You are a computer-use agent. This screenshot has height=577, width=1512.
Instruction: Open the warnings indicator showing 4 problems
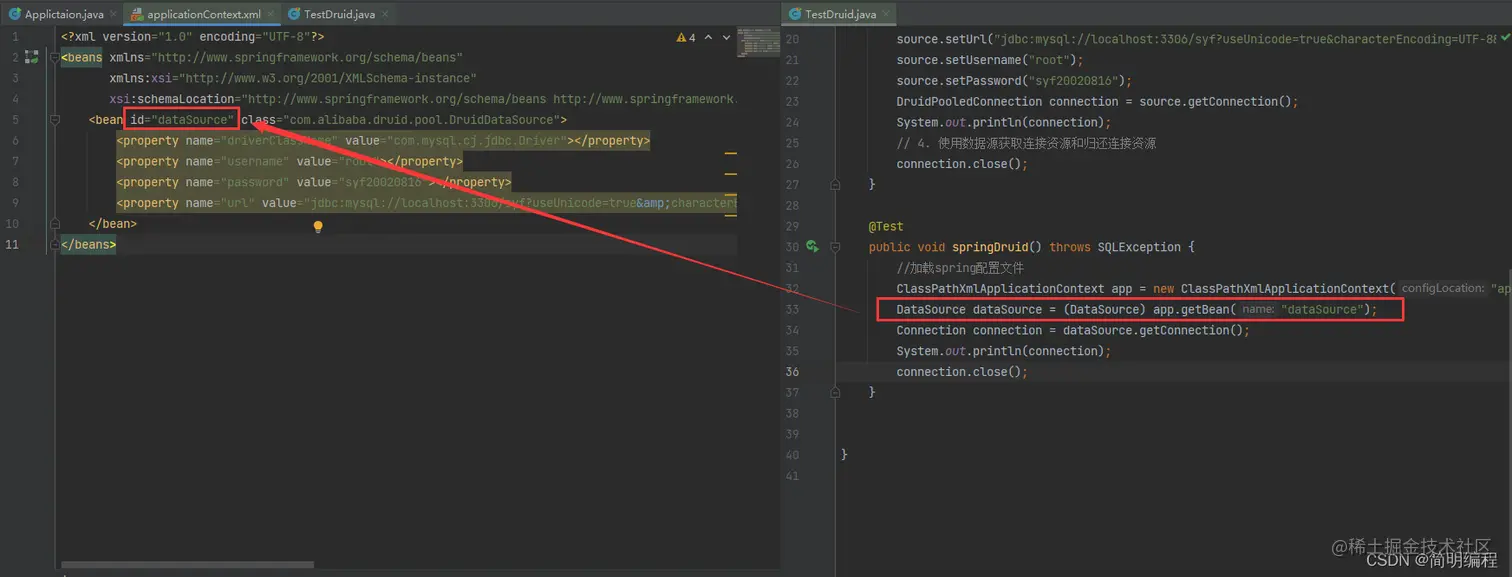click(686, 37)
